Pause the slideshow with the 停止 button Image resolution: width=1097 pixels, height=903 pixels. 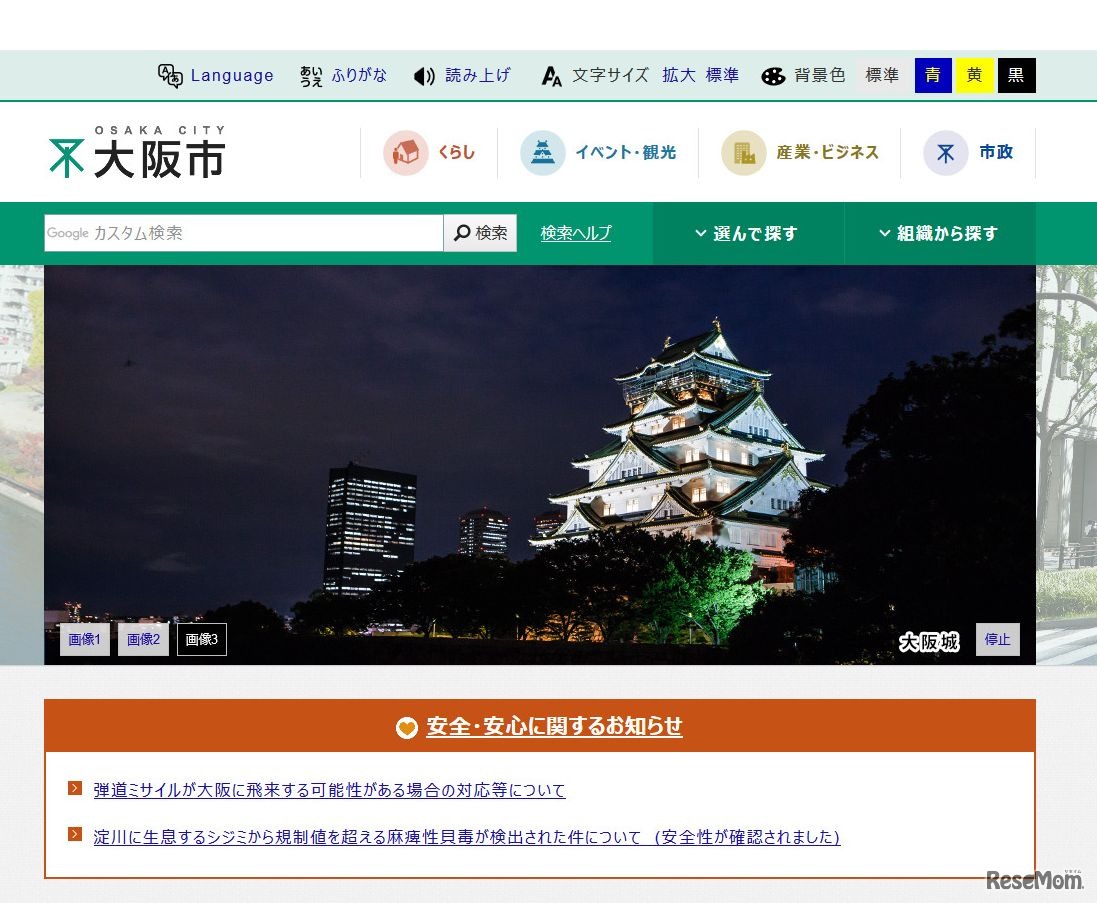(997, 639)
